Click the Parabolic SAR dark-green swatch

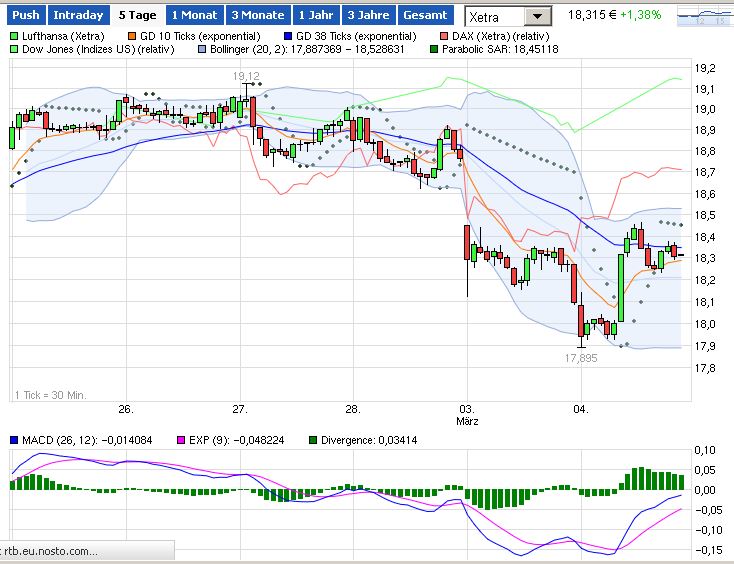pyautogui.click(x=434, y=49)
